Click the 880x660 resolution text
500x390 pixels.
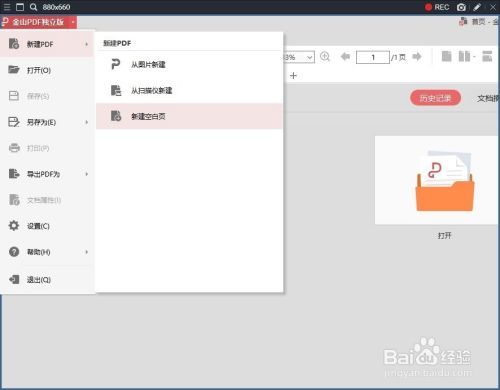tap(56, 7)
